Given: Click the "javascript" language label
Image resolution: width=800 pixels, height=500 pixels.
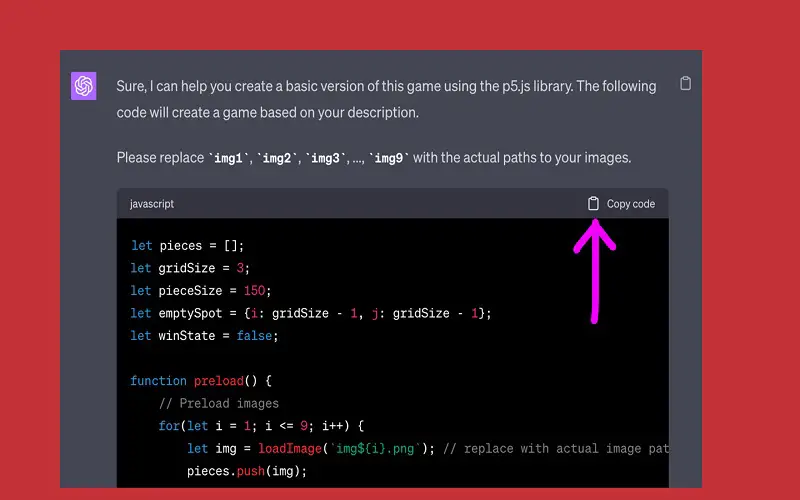Looking at the screenshot, I should (x=152, y=204).
